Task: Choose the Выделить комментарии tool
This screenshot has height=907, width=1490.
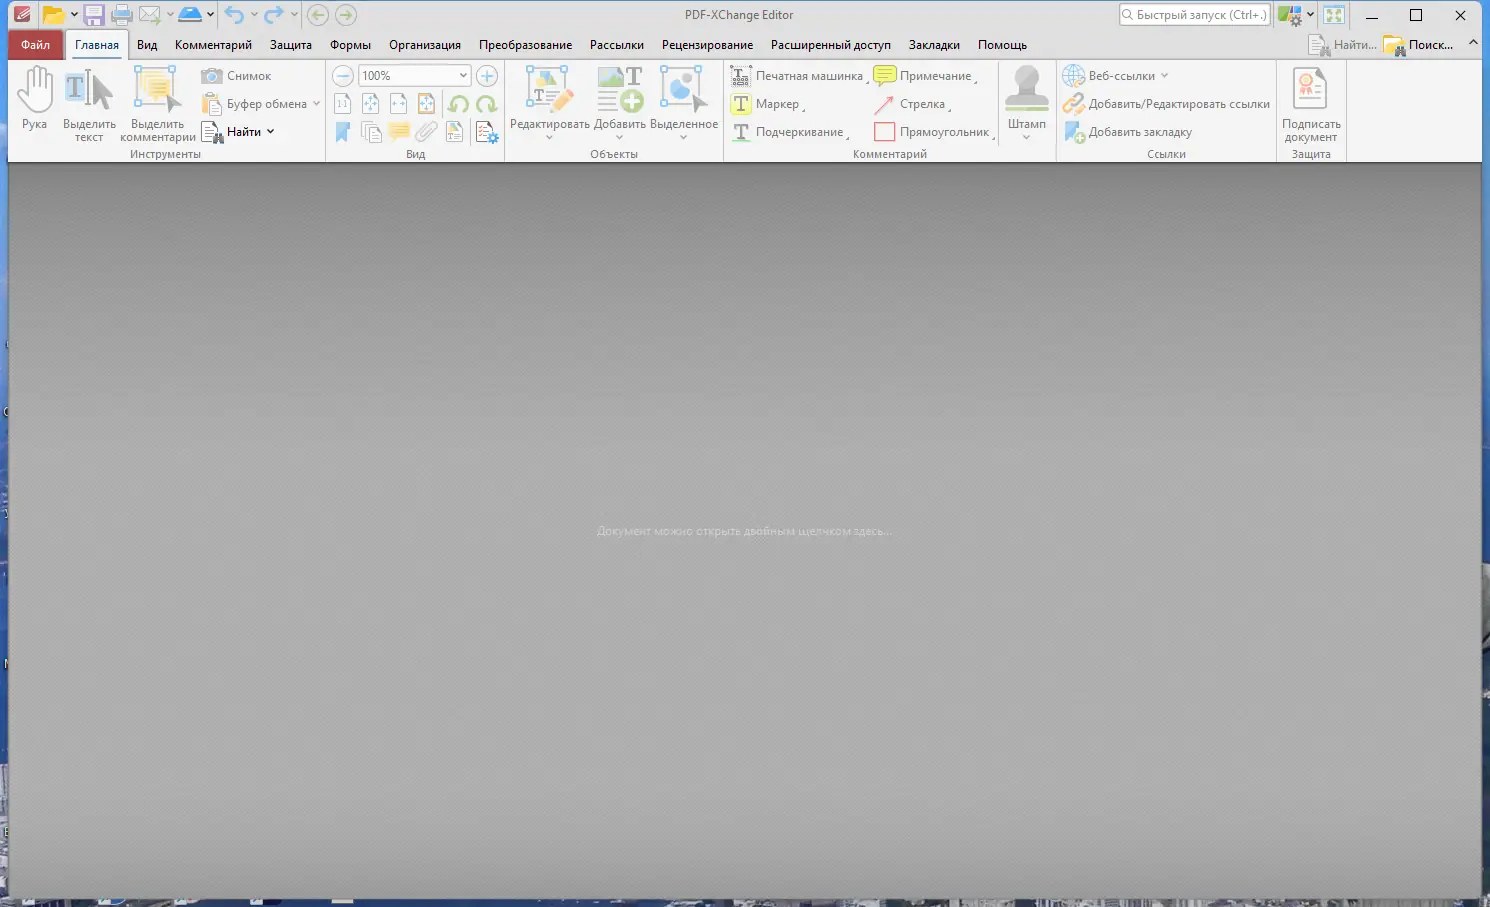Action: click(158, 106)
